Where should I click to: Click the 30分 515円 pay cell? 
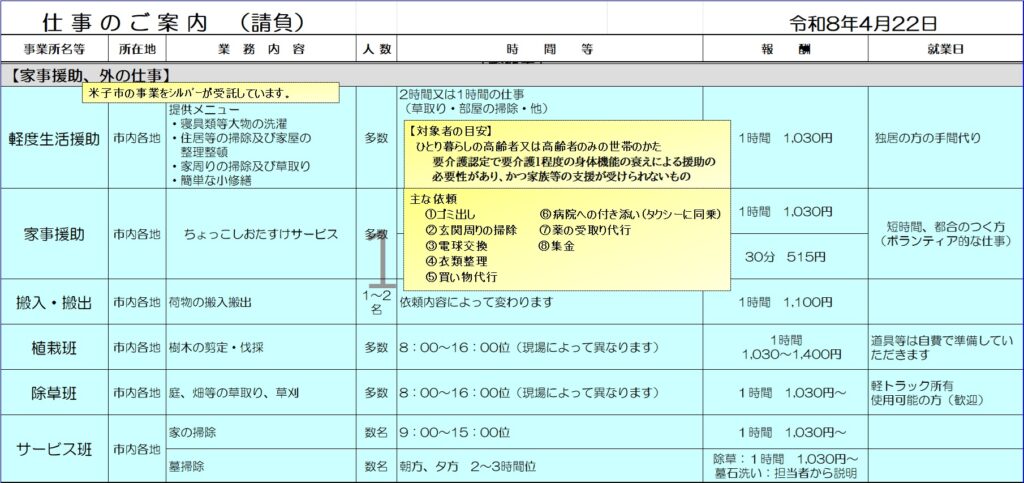click(x=785, y=257)
